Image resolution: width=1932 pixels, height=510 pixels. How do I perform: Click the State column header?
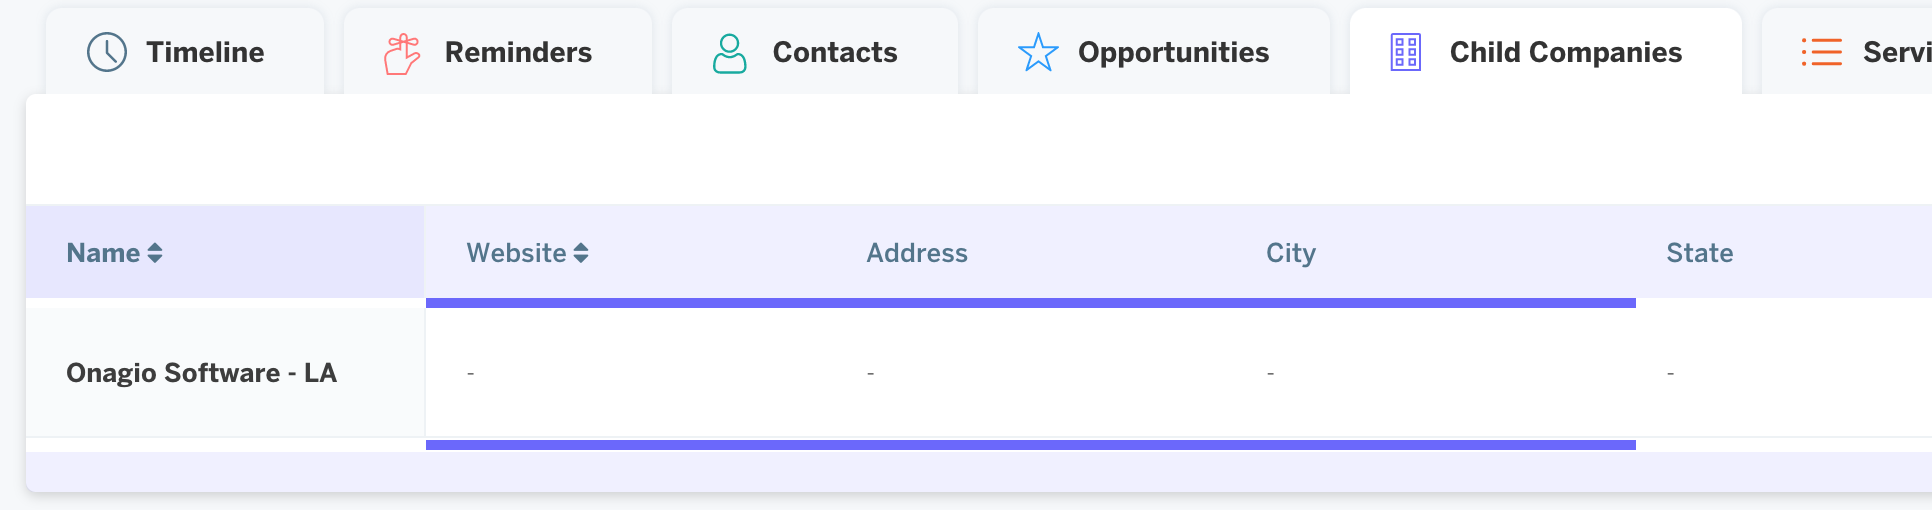coord(1700,253)
